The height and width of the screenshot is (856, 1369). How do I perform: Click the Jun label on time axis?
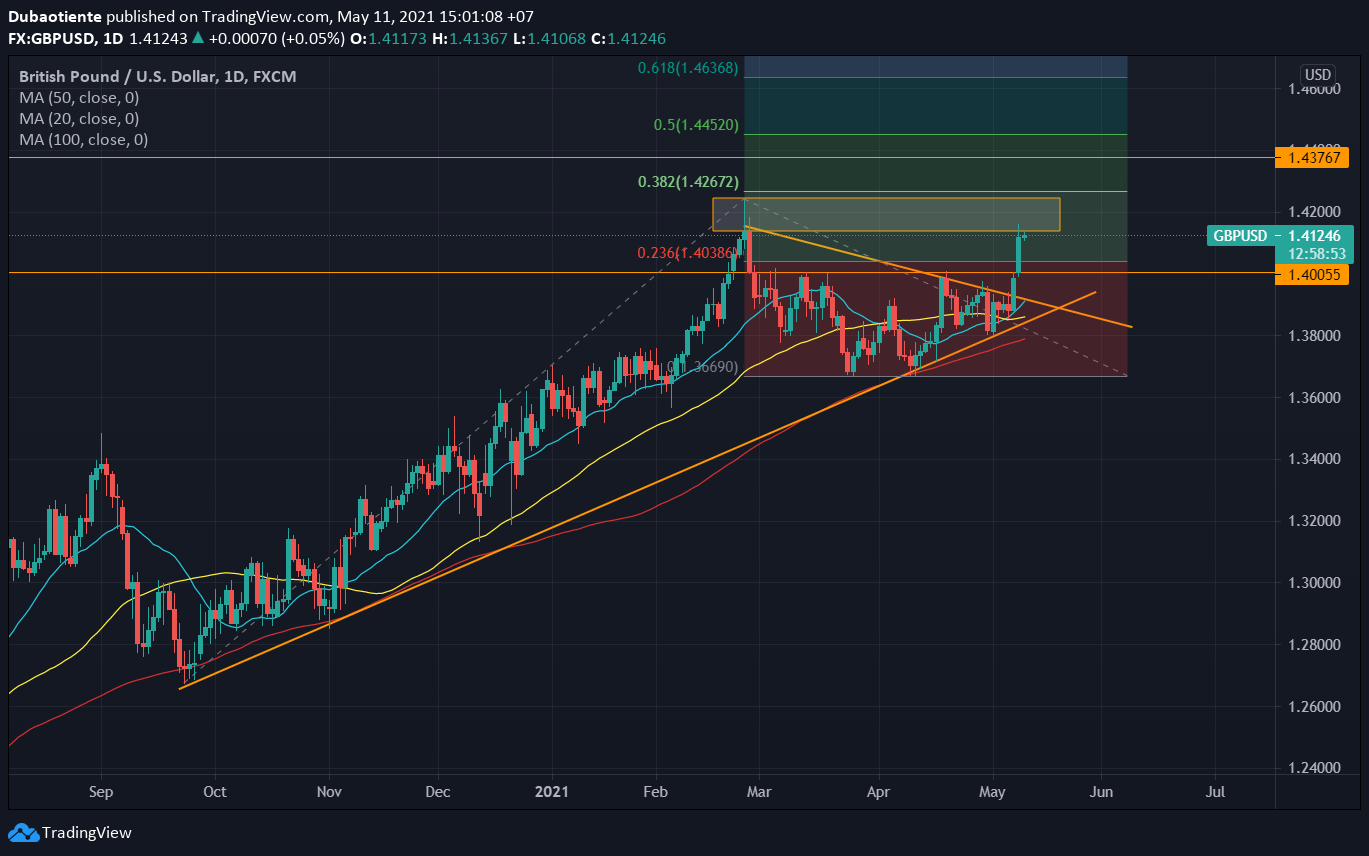click(1101, 792)
